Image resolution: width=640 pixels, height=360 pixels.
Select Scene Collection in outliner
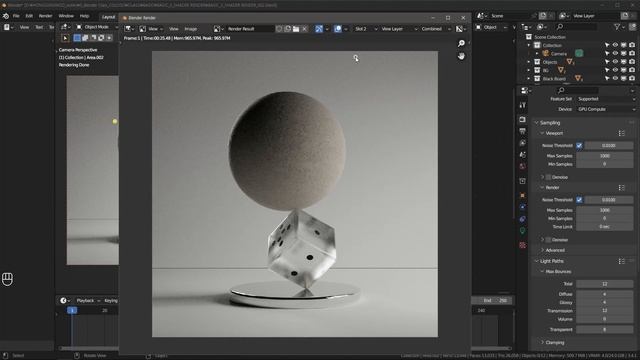549,37
